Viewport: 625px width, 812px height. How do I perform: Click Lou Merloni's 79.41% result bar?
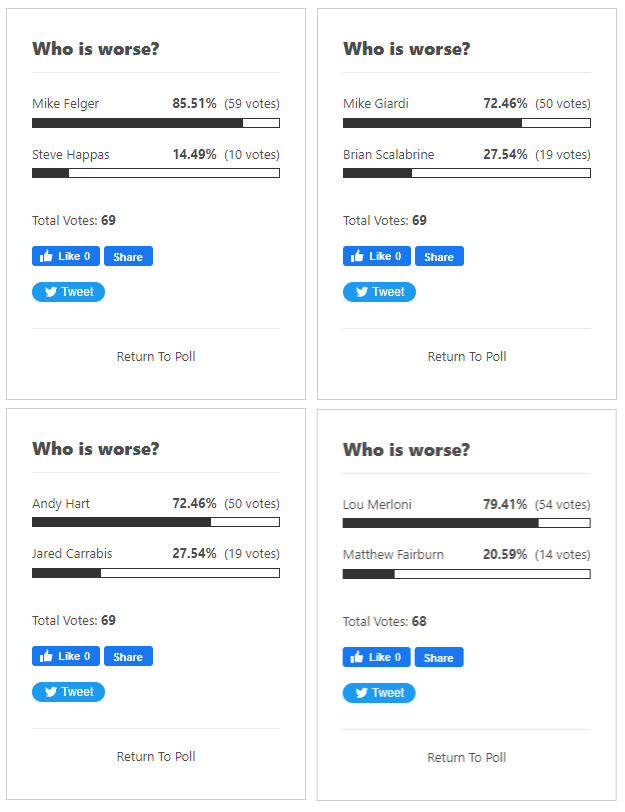pyautogui.click(x=467, y=523)
